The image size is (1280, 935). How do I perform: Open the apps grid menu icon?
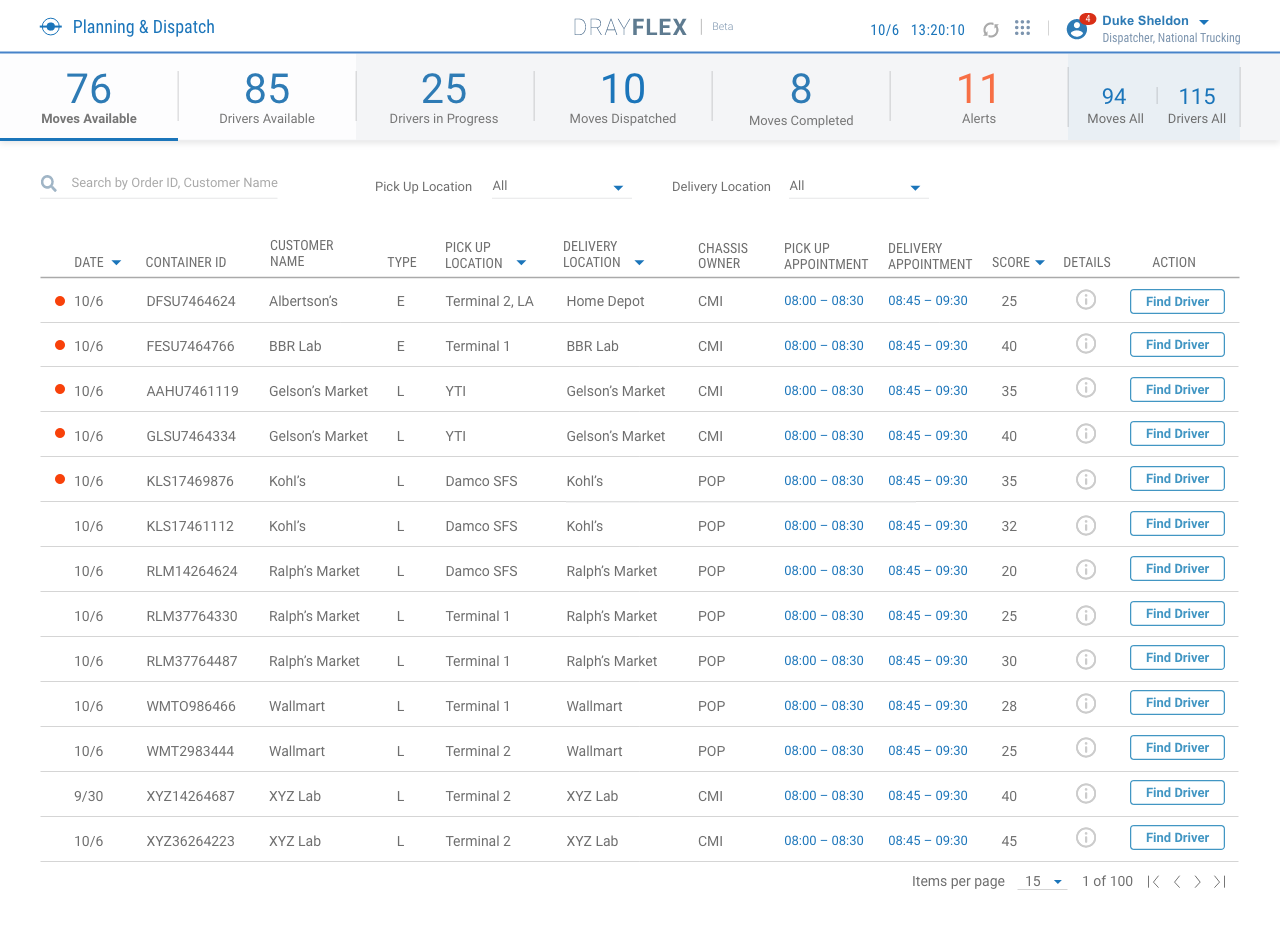(1022, 29)
